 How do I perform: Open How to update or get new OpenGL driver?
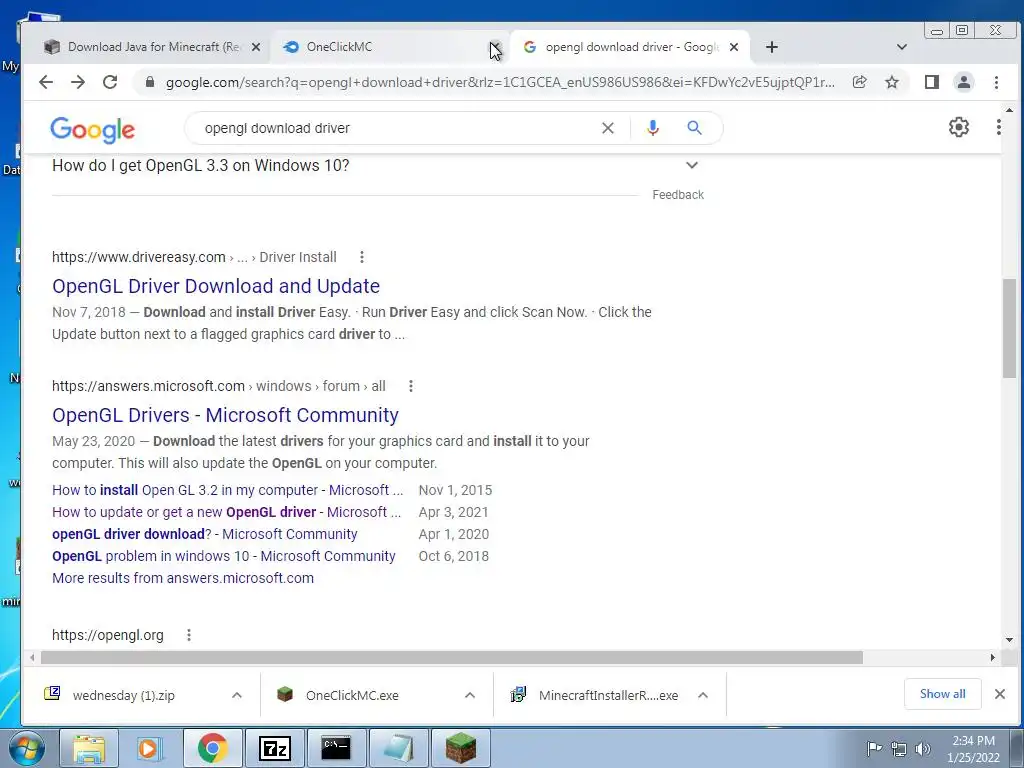[x=226, y=512]
